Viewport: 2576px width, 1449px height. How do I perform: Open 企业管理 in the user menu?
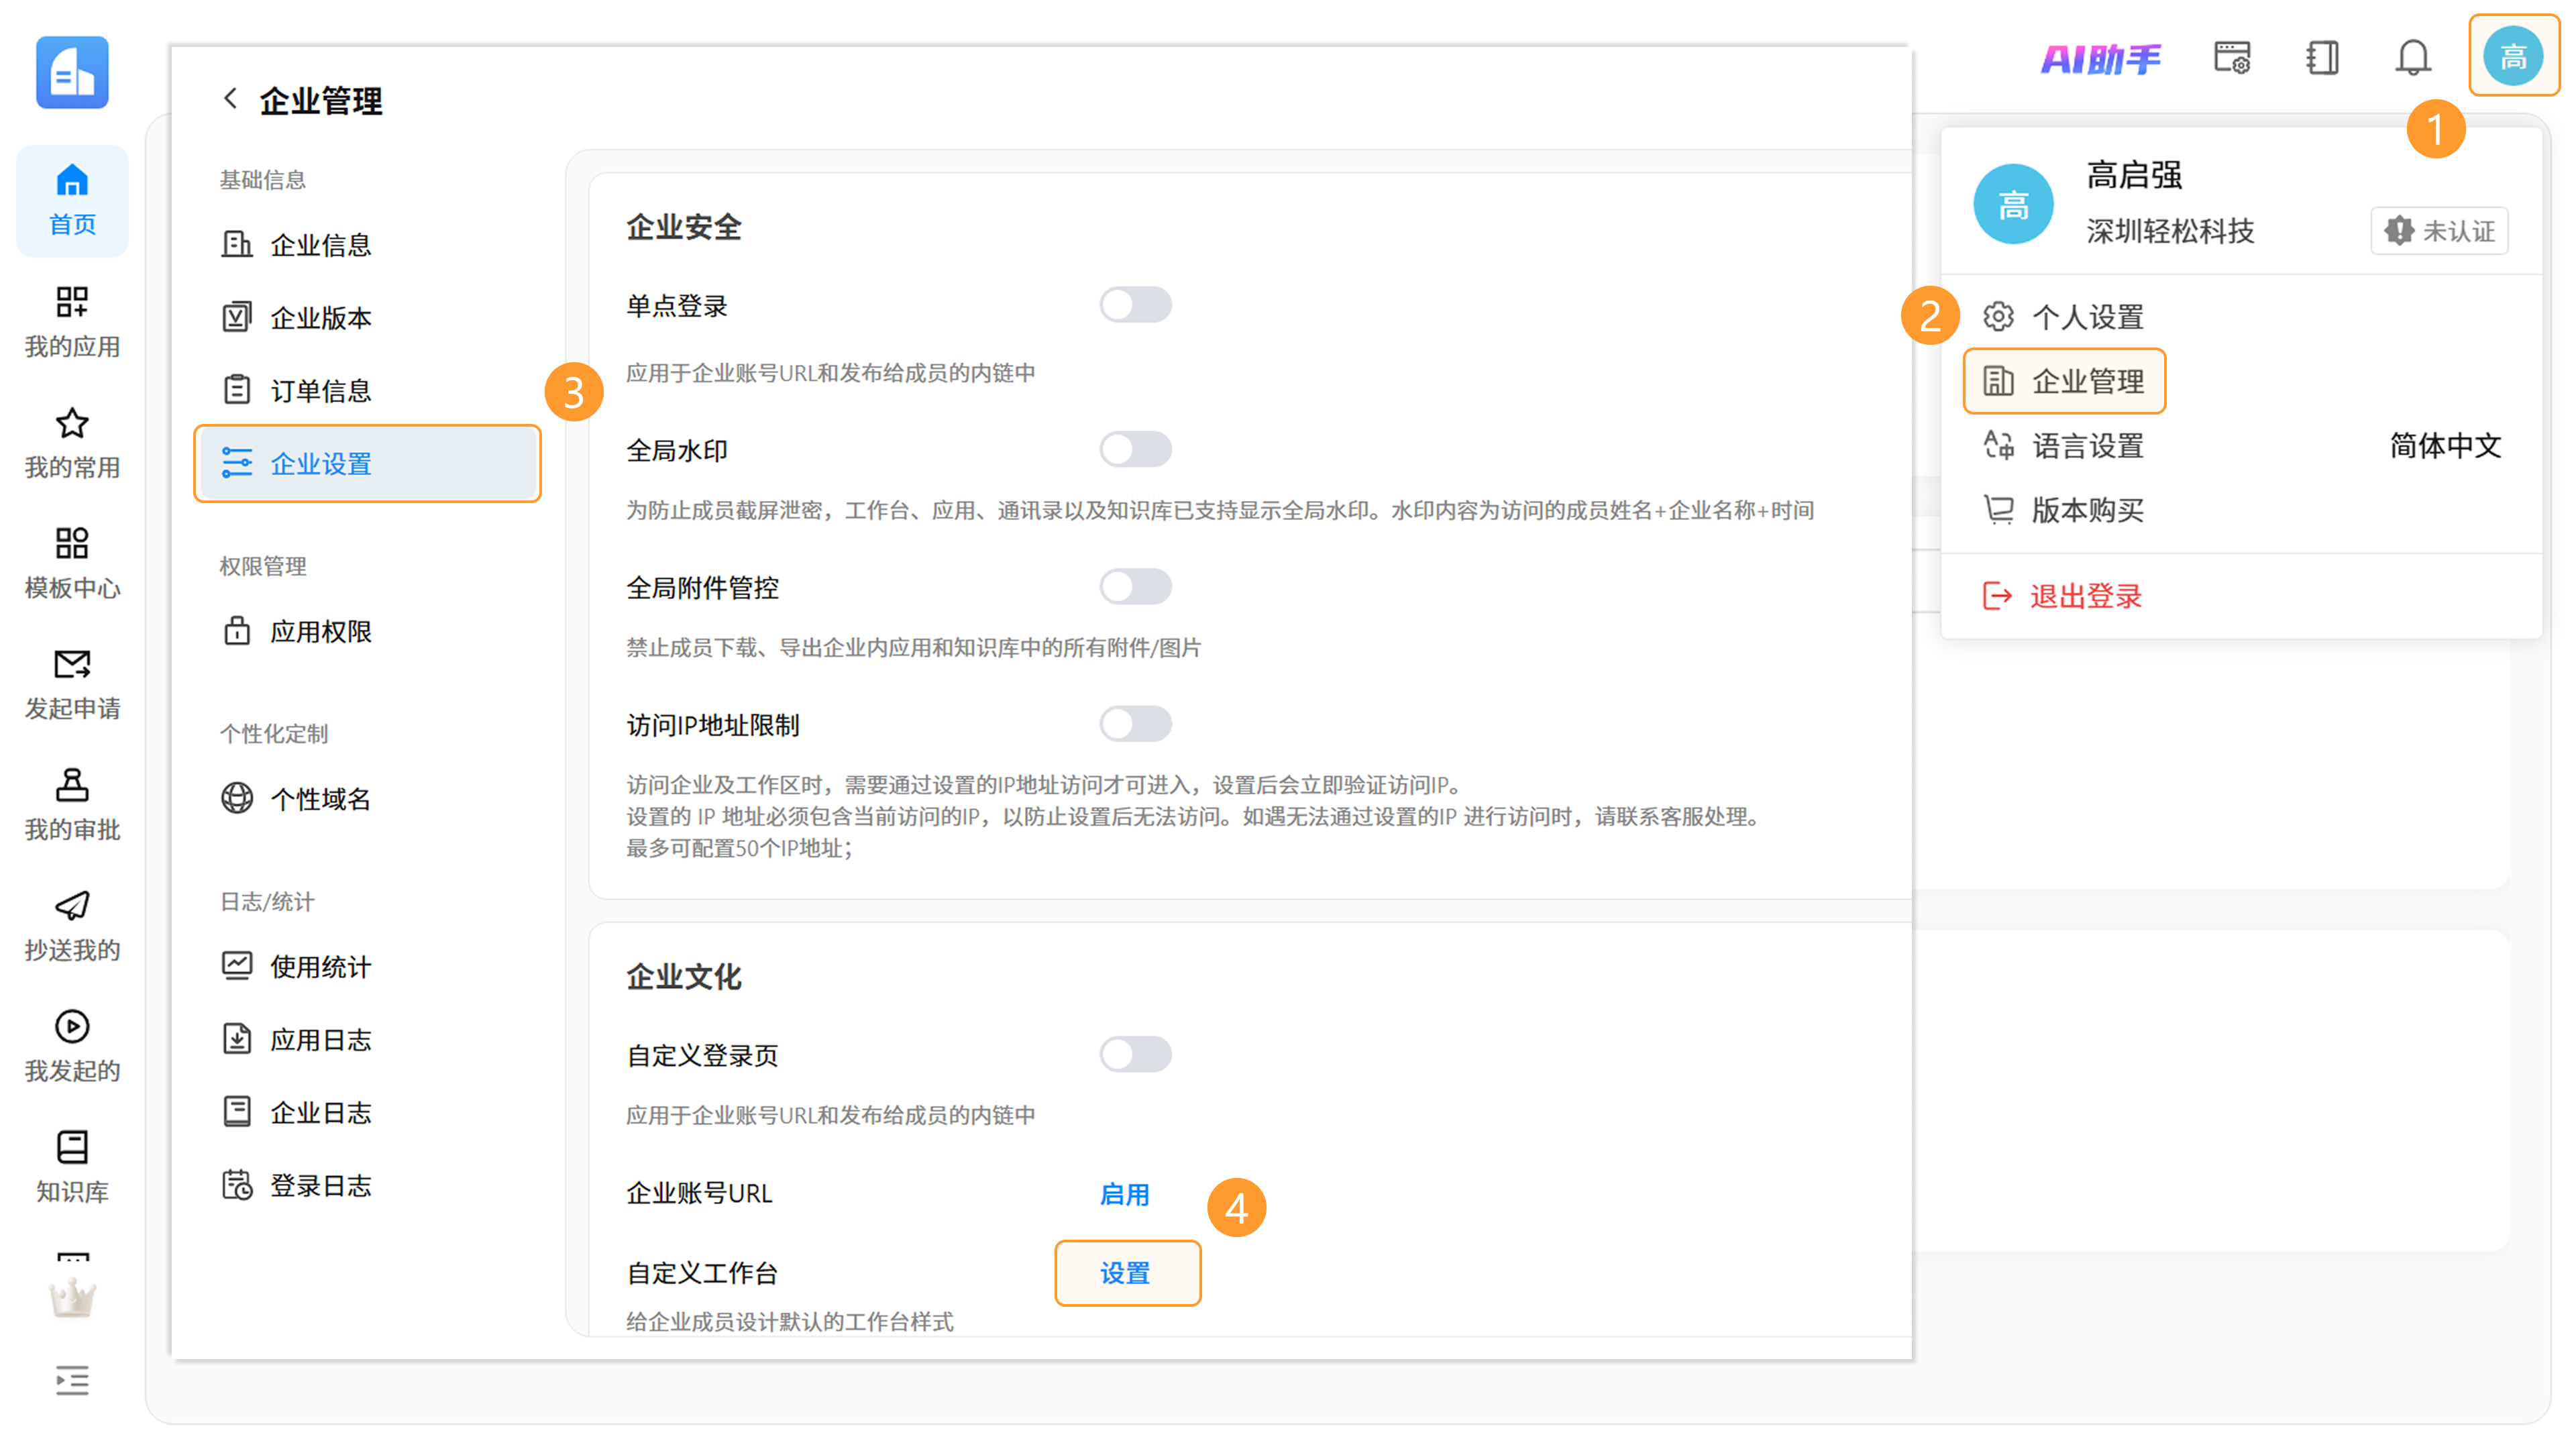click(x=2064, y=381)
